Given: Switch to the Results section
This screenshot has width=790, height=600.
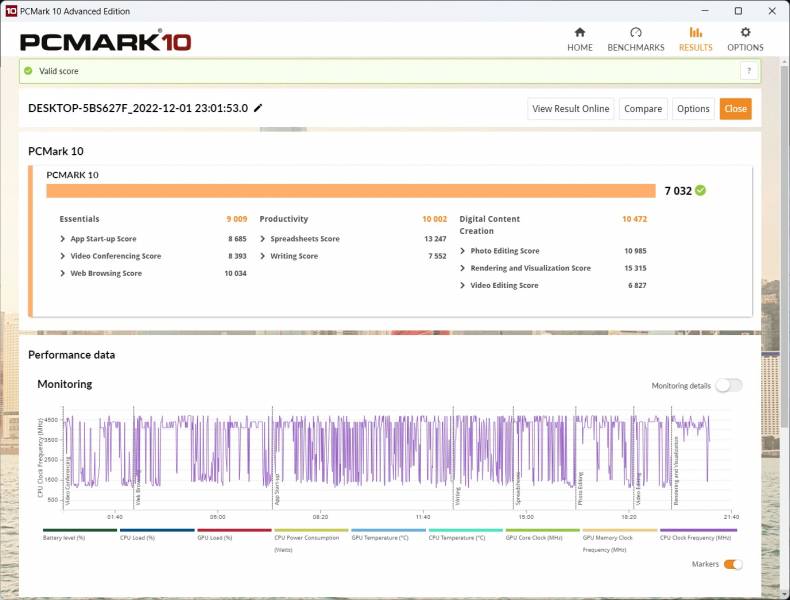Looking at the screenshot, I should (695, 40).
